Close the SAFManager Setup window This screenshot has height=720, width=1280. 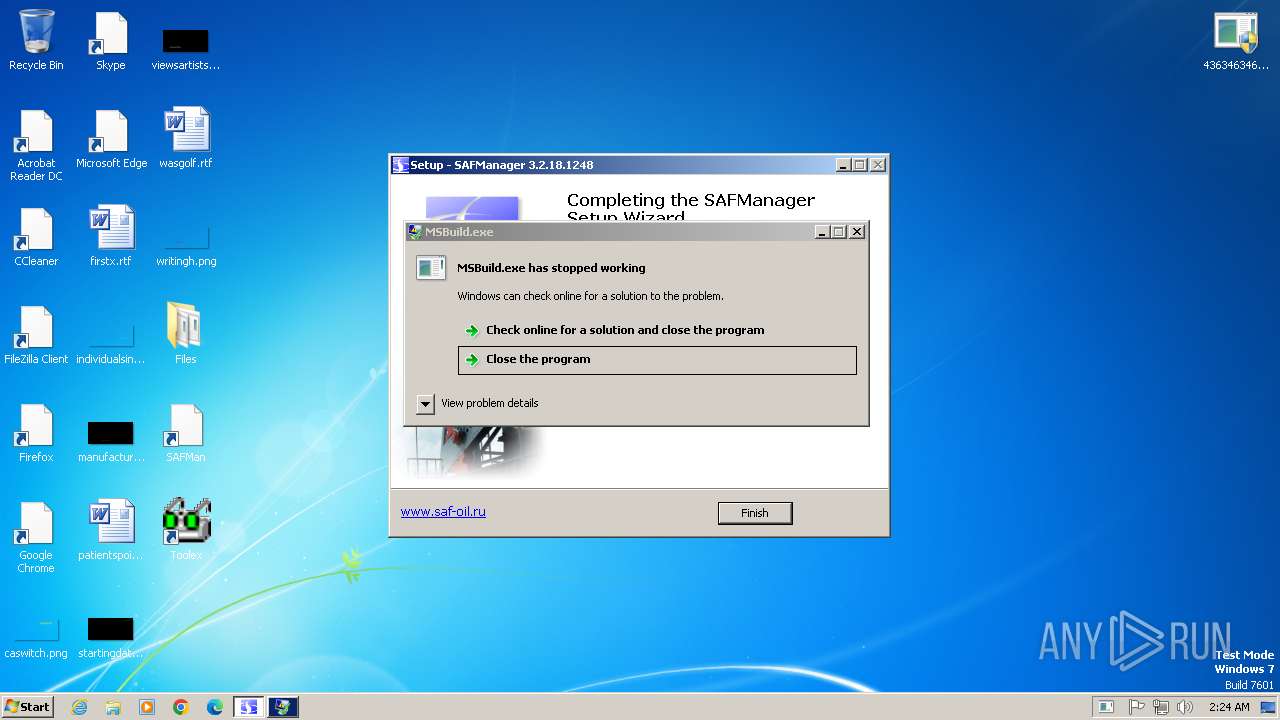click(877, 165)
